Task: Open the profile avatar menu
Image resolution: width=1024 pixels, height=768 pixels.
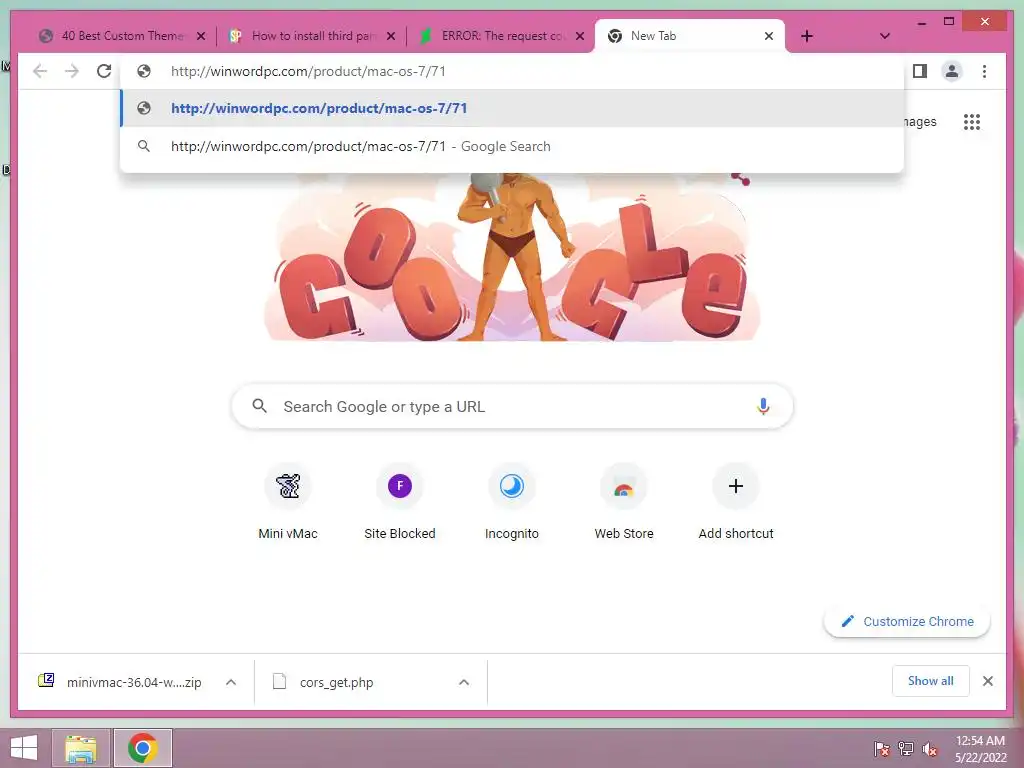Action: click(952, 71)
